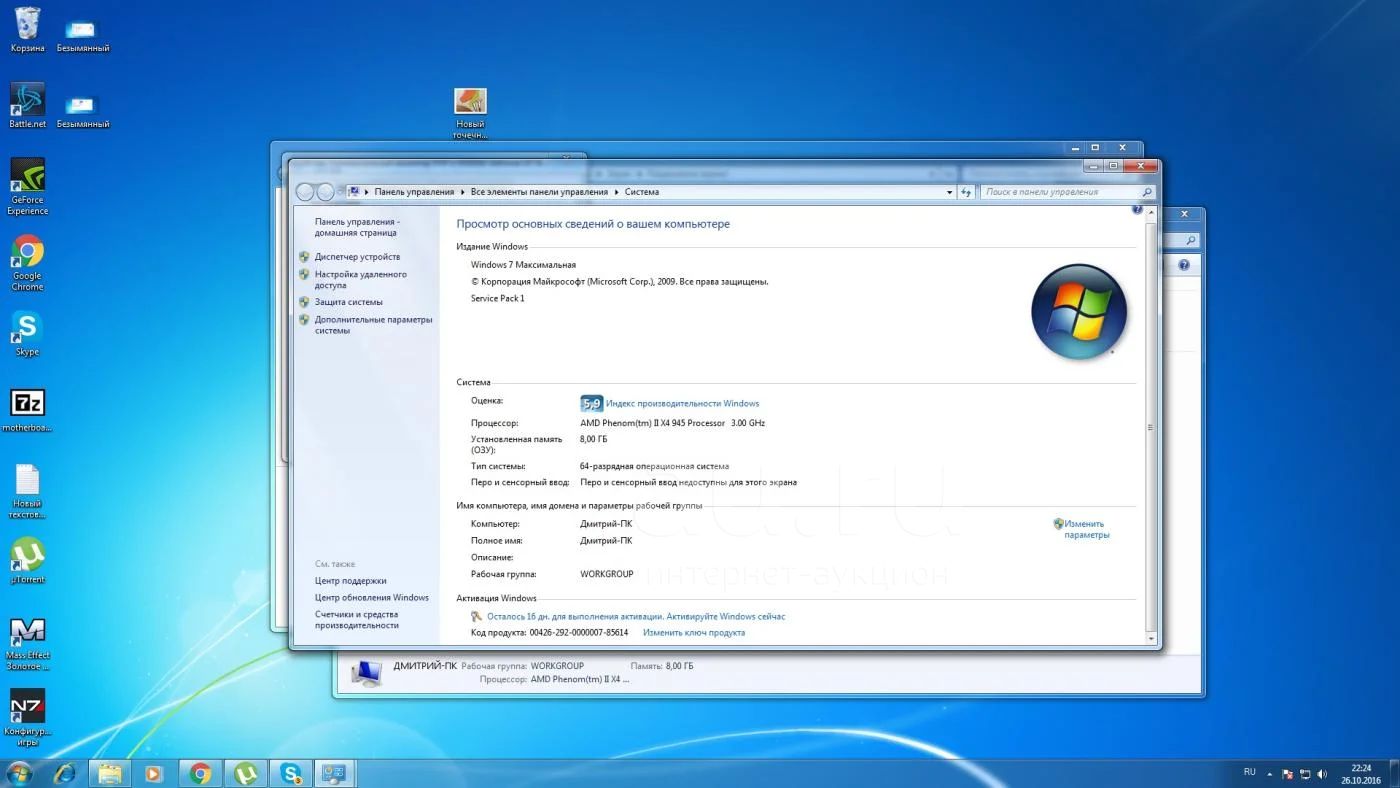Click the ДМИТРИЙ-ПК computer icon in back window
1400x788 pixels.
366,673
